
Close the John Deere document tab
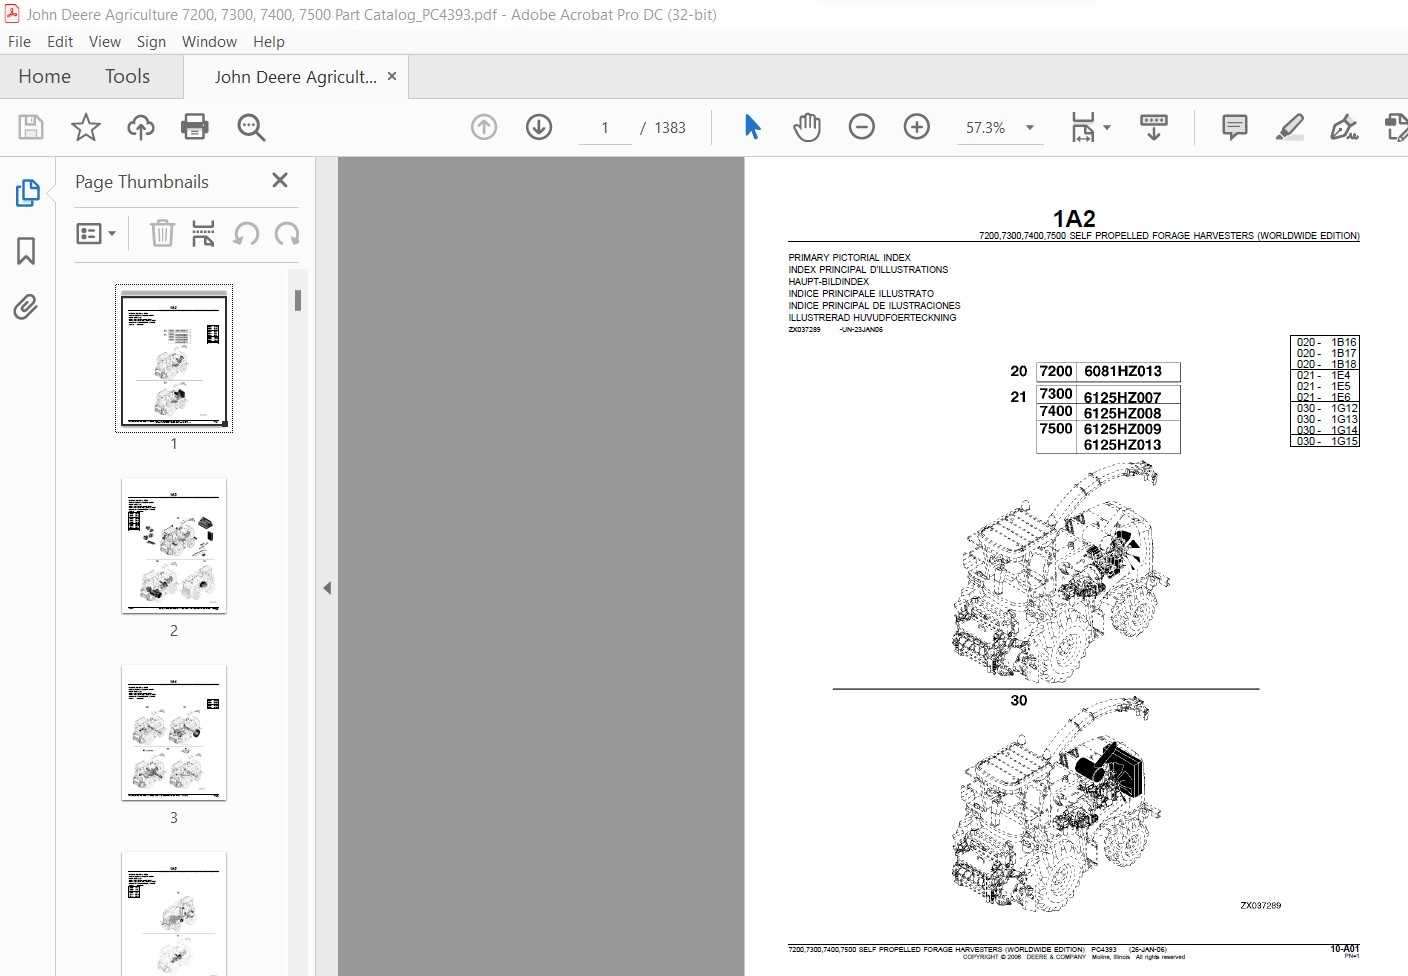(392, 76)
